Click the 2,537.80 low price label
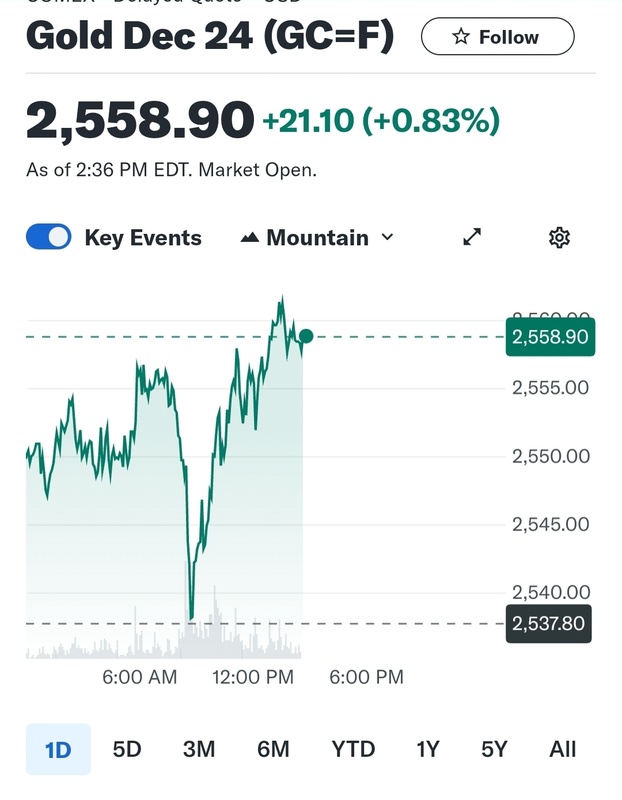This screenshot has height=800, width=622. click(x=549, y=624)
